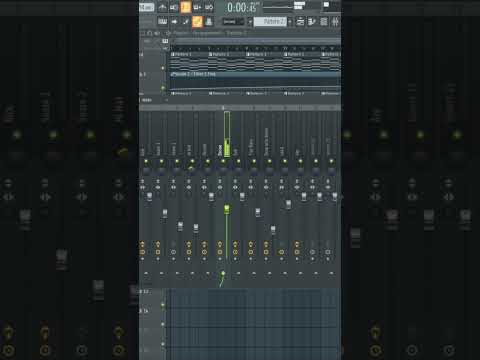480x360 pixels.
Task: Click the highlighted mixer track's peak meter
Action: 227,135
